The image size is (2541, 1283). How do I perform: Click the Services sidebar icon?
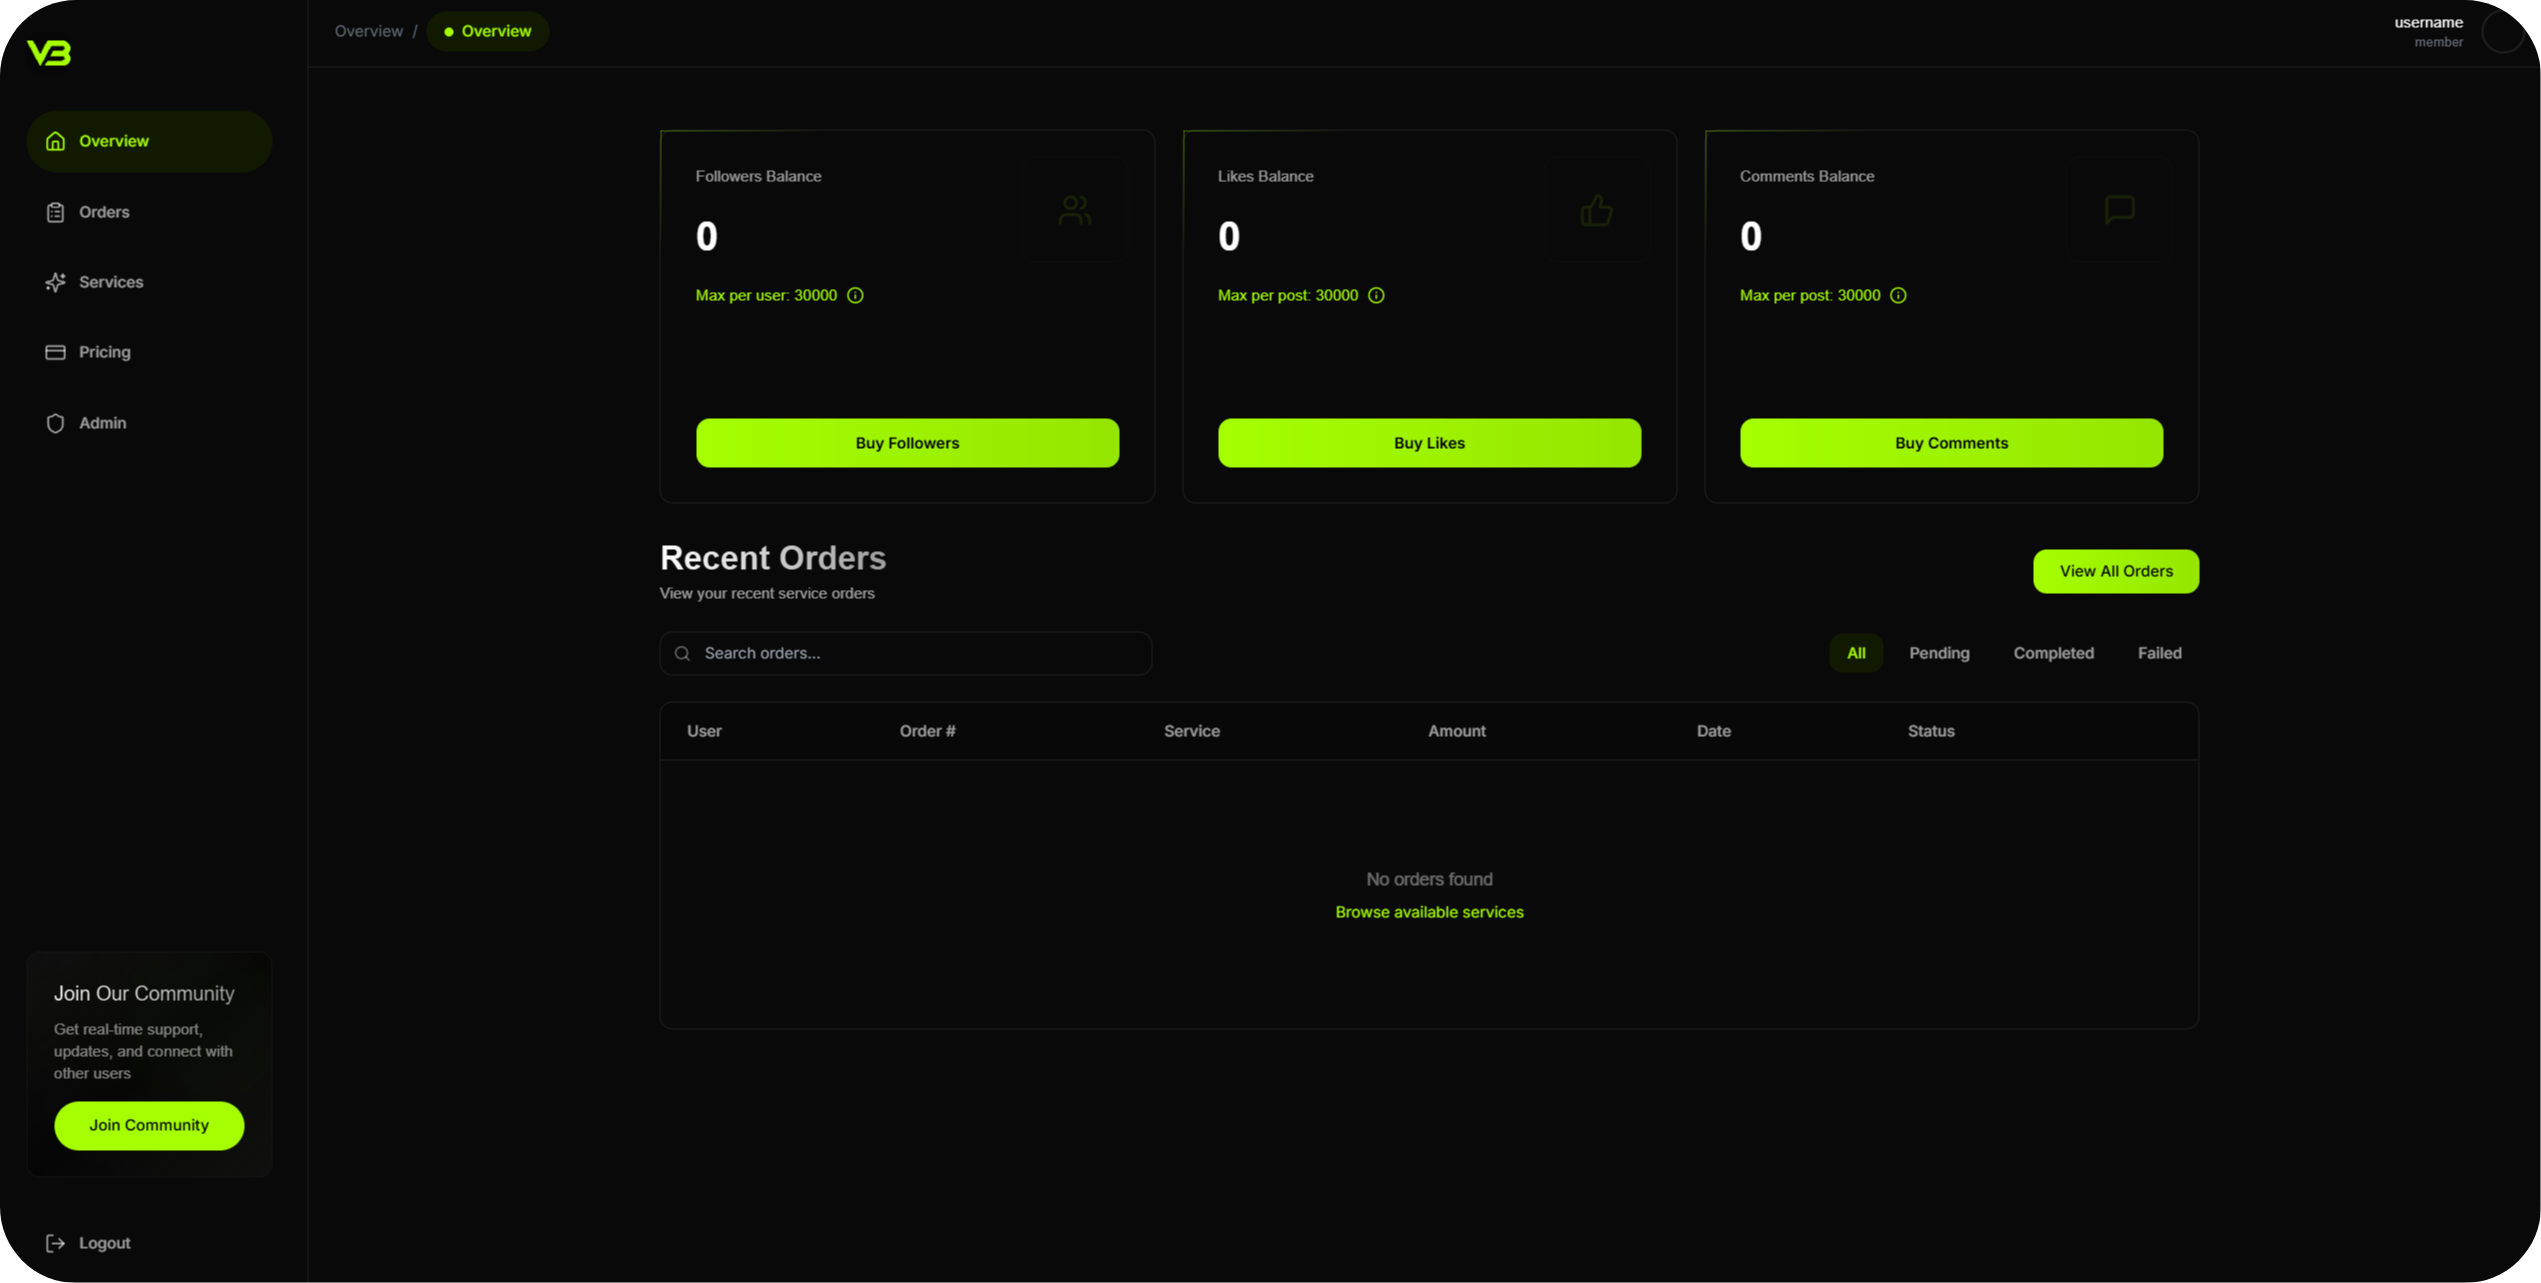click(x=56, y=281)
